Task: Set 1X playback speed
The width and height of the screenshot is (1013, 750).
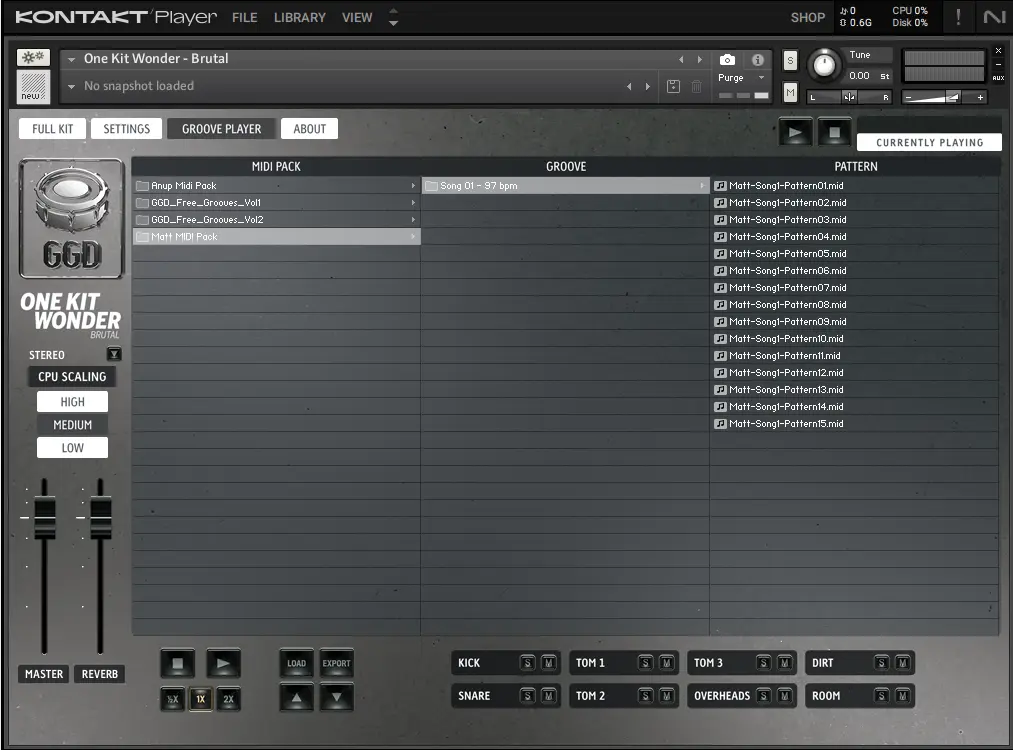Action: point(200,699)
